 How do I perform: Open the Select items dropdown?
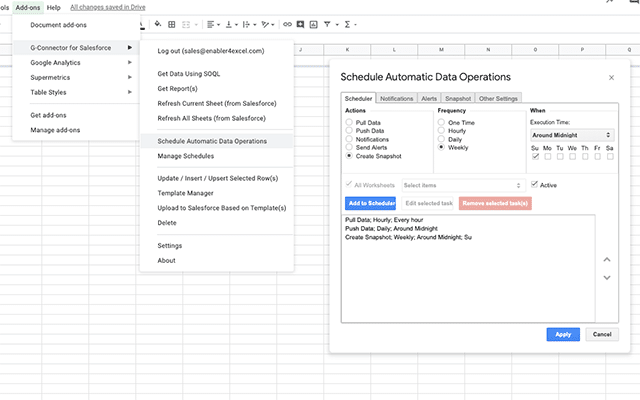pos(463,185)
